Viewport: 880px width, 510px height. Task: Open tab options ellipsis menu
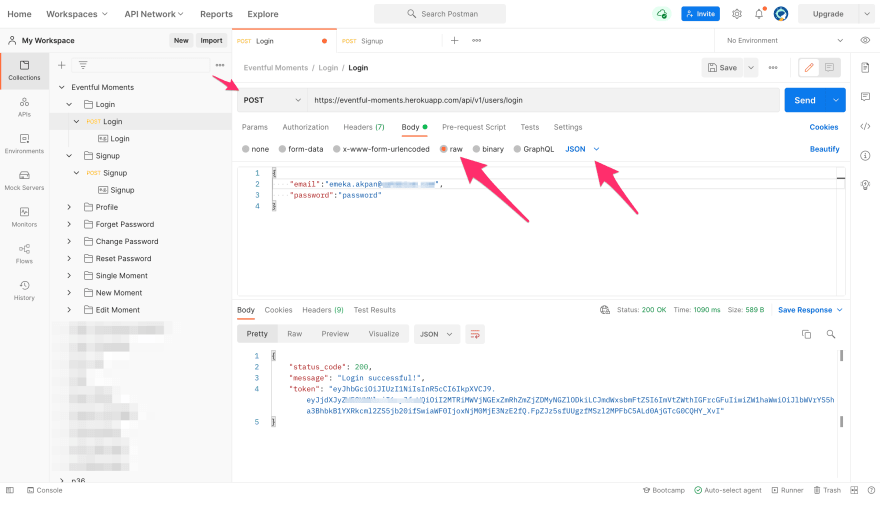click(476, 40)
